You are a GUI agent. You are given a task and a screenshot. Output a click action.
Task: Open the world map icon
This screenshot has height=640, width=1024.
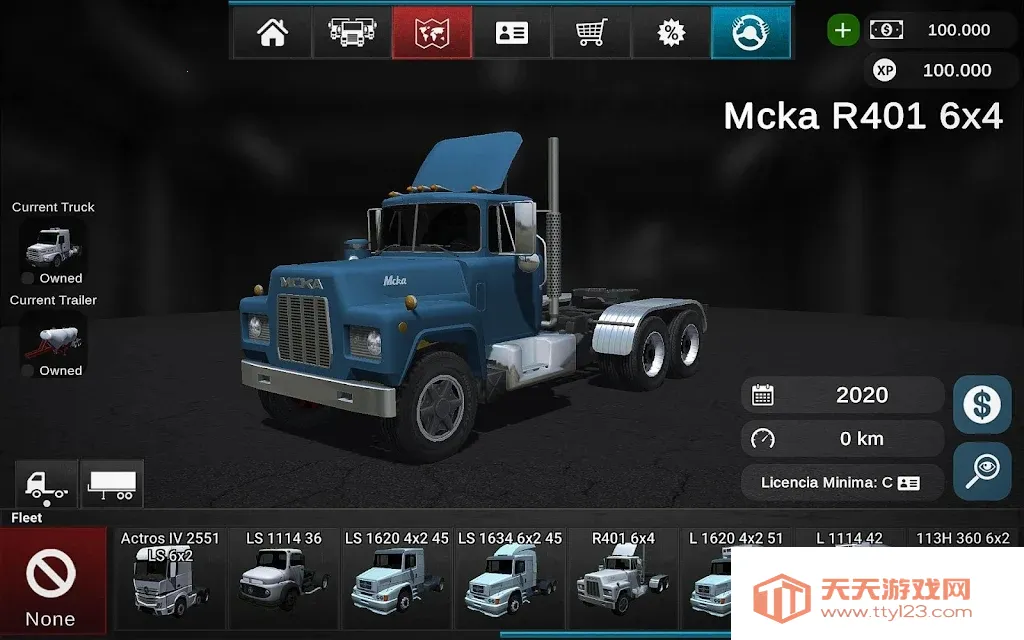pyautogui.click(x=431, y=33)
